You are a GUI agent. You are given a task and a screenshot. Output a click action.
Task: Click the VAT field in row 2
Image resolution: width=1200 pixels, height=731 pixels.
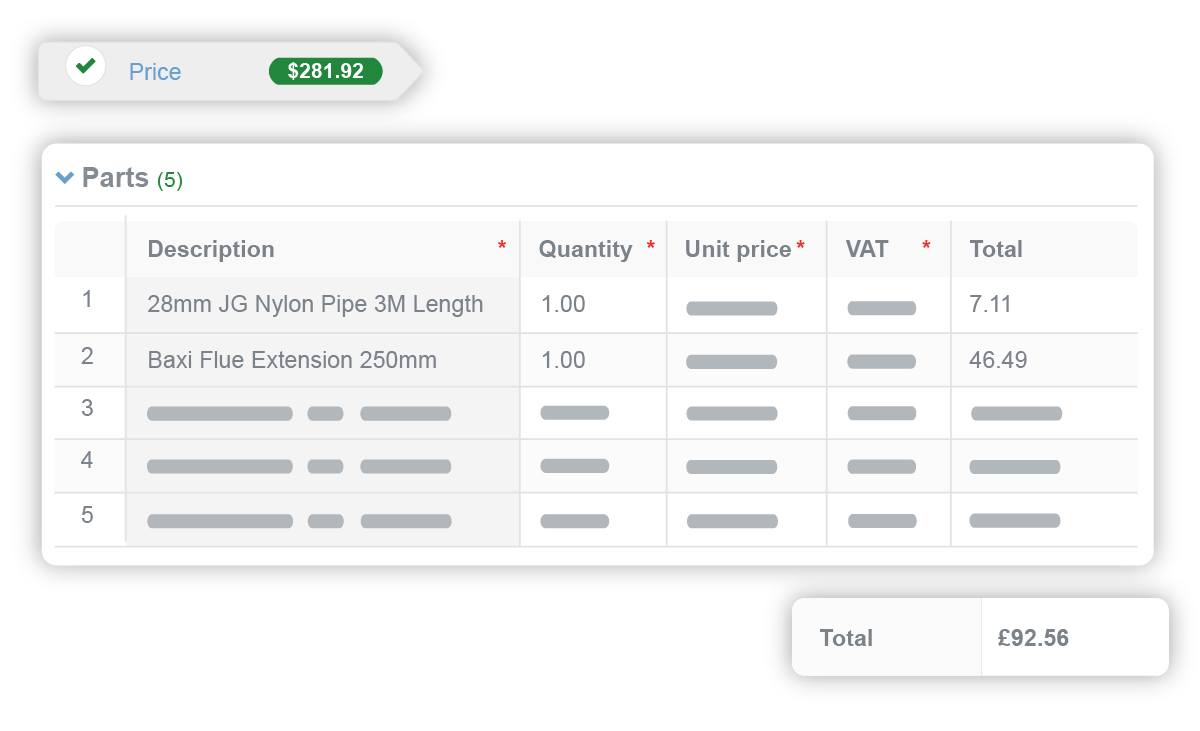point(881,361)
